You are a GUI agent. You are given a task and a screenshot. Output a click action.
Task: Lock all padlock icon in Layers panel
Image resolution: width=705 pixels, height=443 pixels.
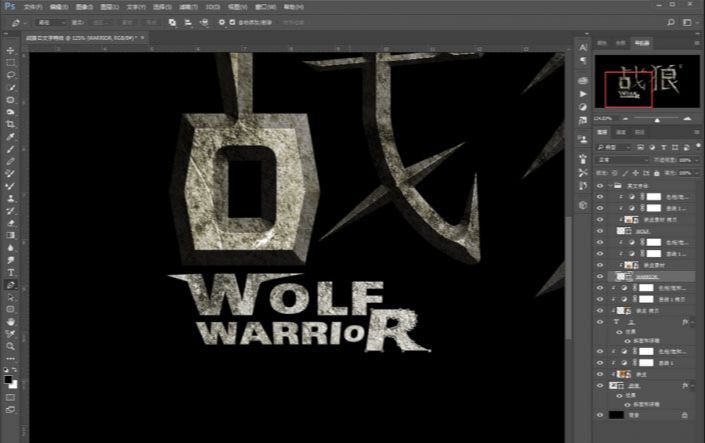(x=656, y=173)
